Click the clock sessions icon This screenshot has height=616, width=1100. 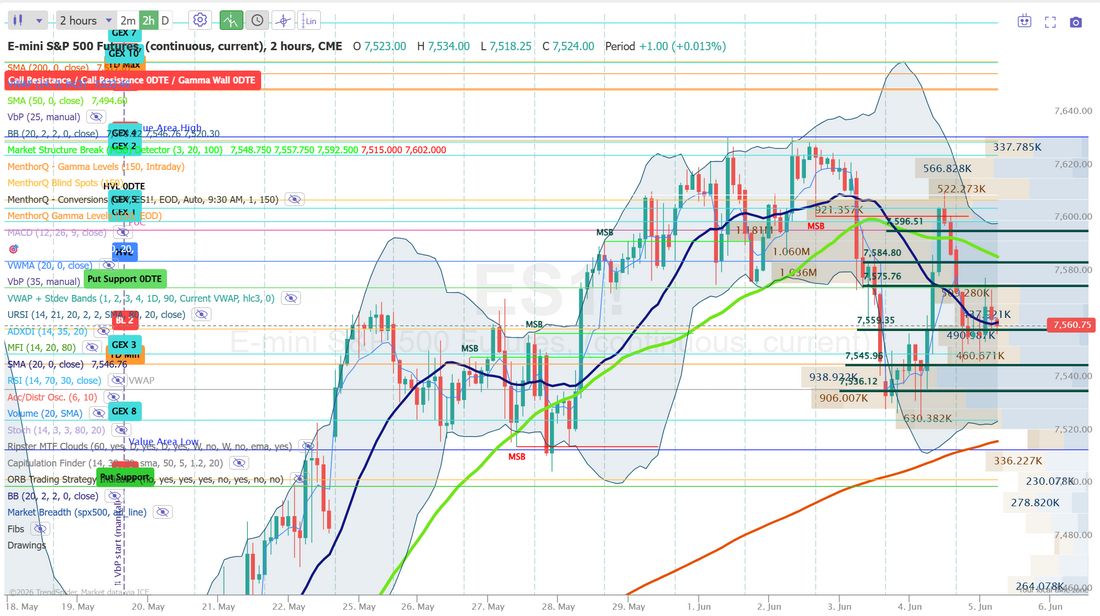tap(257, 20)
